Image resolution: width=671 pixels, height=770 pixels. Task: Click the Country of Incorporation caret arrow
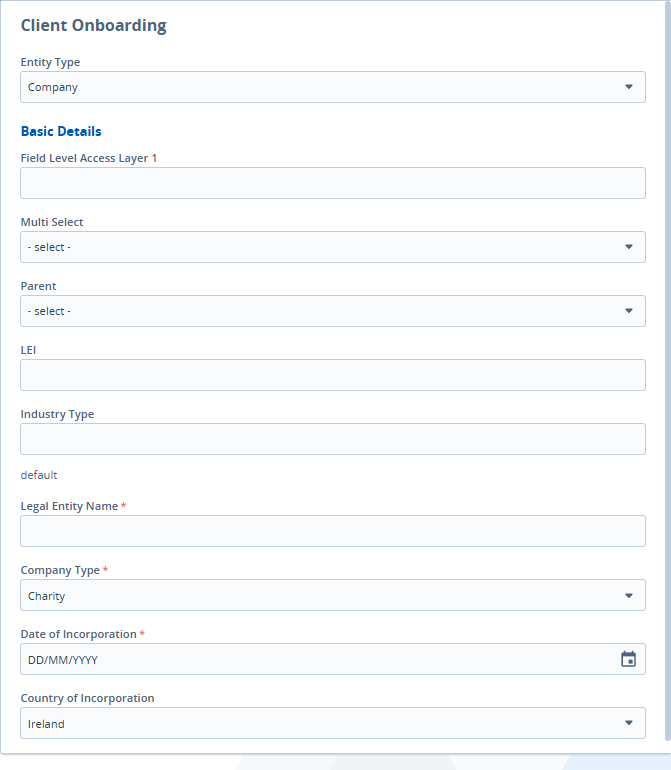pos(629,723)
